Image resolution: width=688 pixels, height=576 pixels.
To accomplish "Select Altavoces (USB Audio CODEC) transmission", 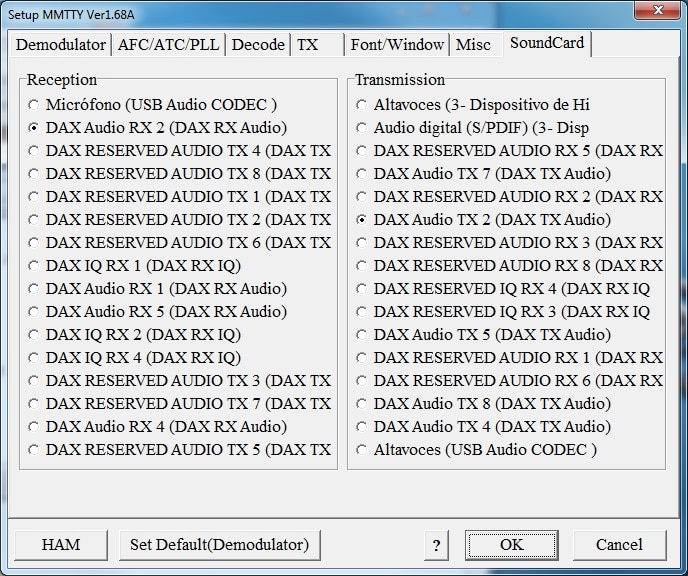I will tap(477, 450).
